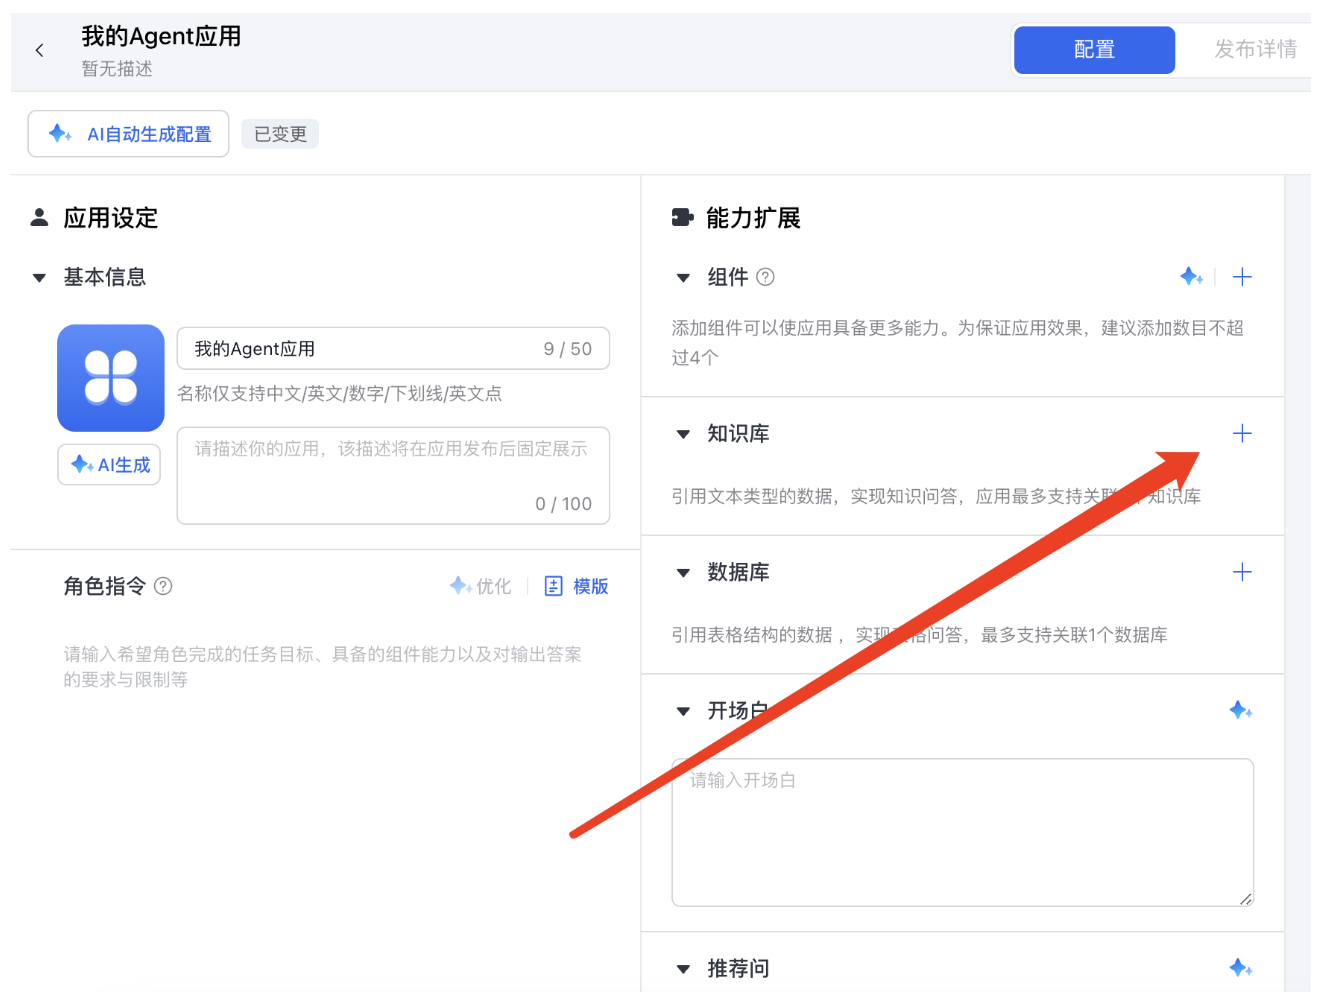Click the AI自动生成配置 button

(129, 134)
